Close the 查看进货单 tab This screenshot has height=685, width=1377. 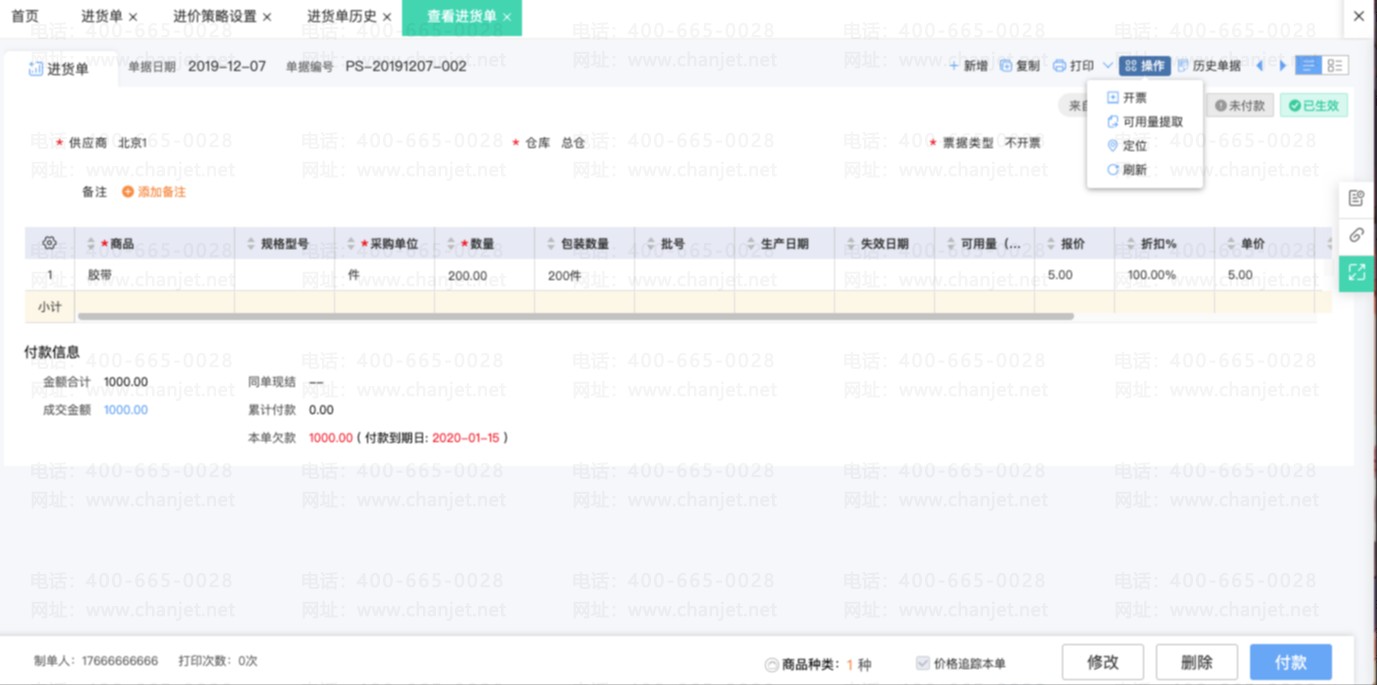coord(507,17)
